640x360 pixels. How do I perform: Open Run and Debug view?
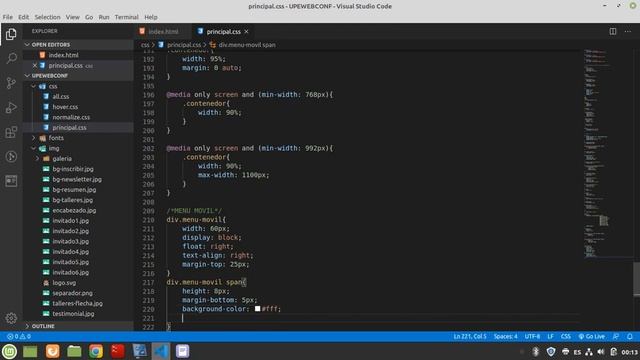click(x=11, y=108)
